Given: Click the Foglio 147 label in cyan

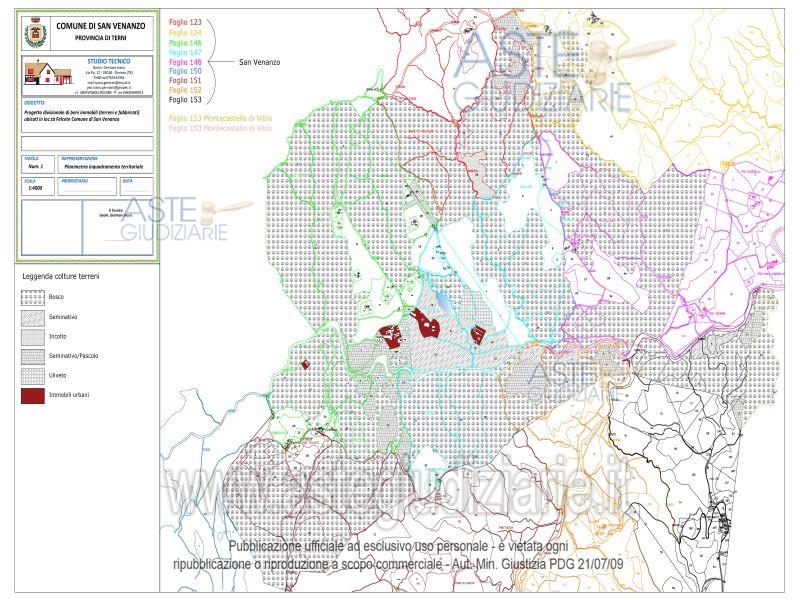Looking at the screenshot, I should pyautogui.click(x=185, y=52).
